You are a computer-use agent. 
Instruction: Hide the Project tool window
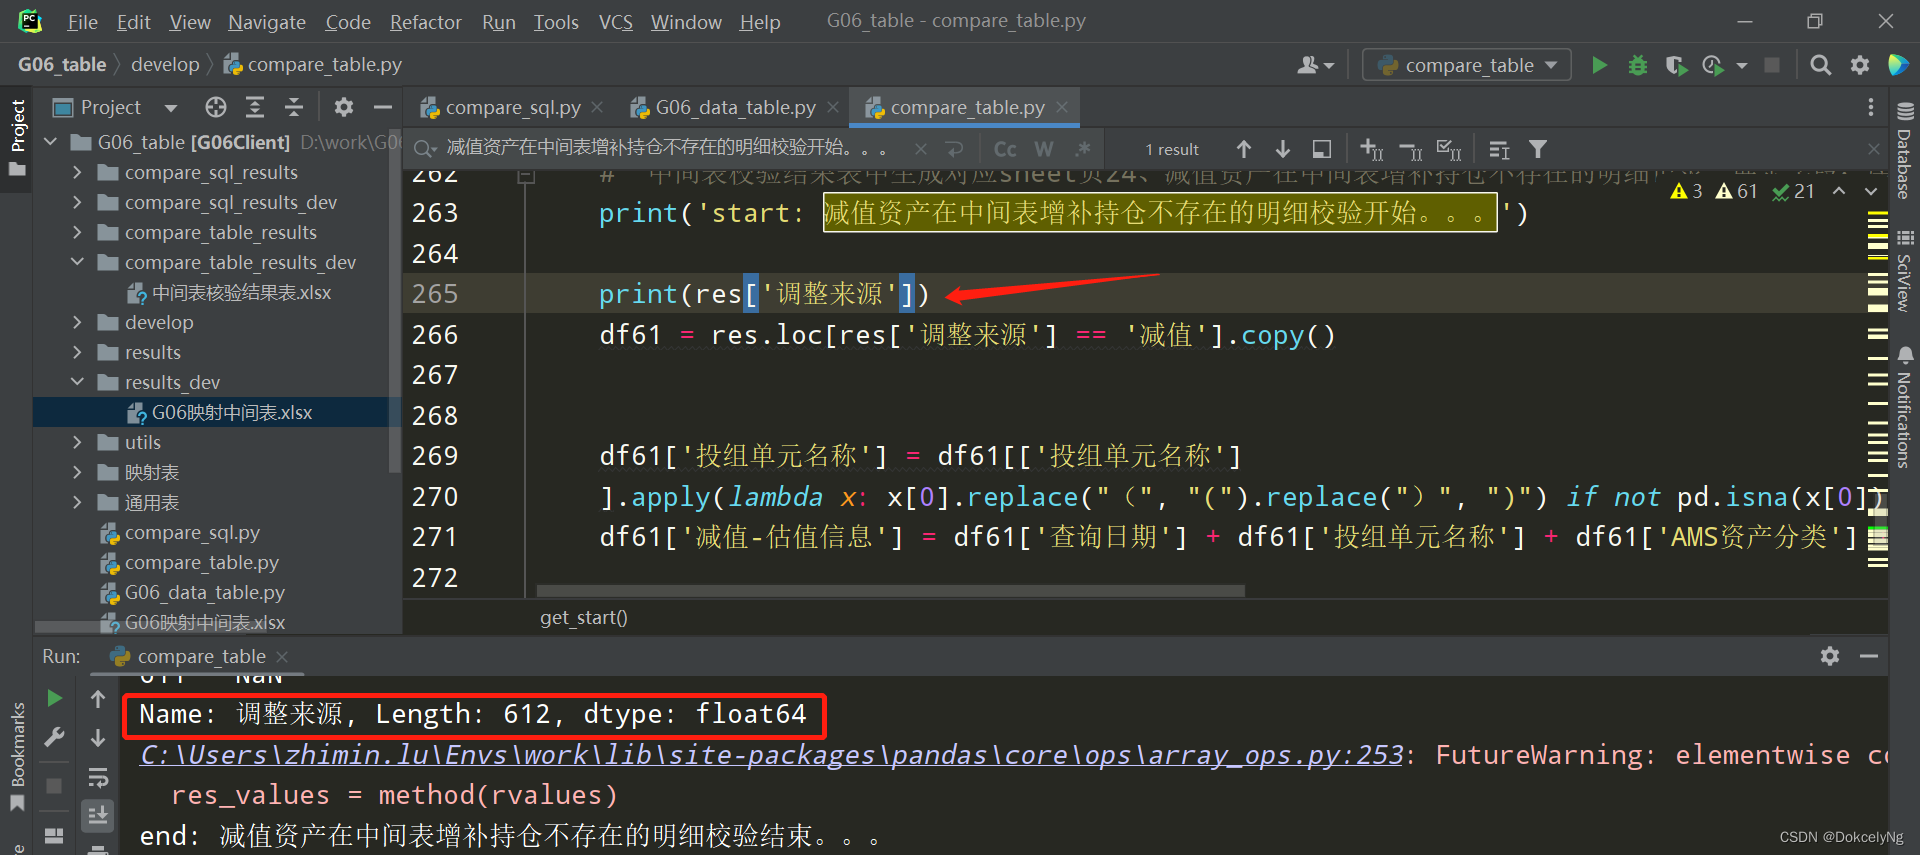[x=382, y=107]
